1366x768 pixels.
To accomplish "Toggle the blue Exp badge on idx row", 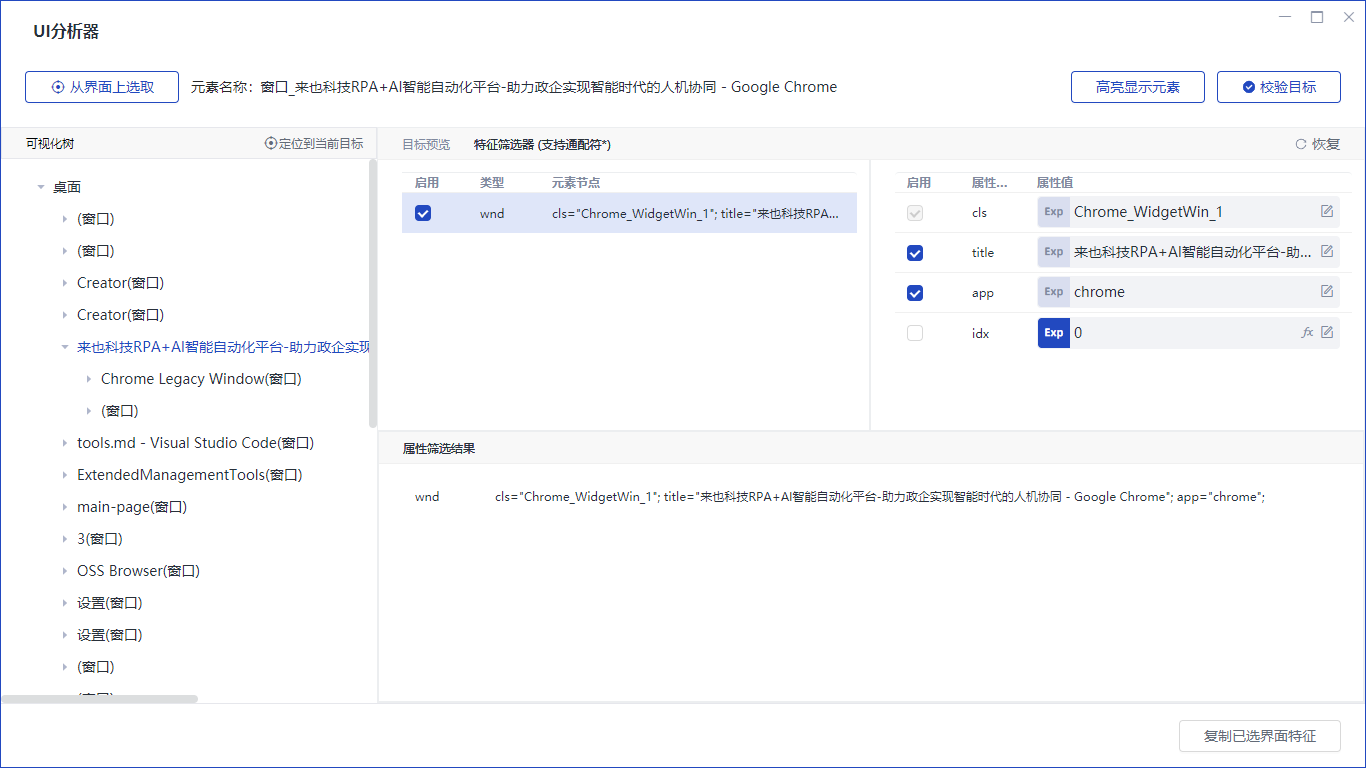I will [1054, 332].
